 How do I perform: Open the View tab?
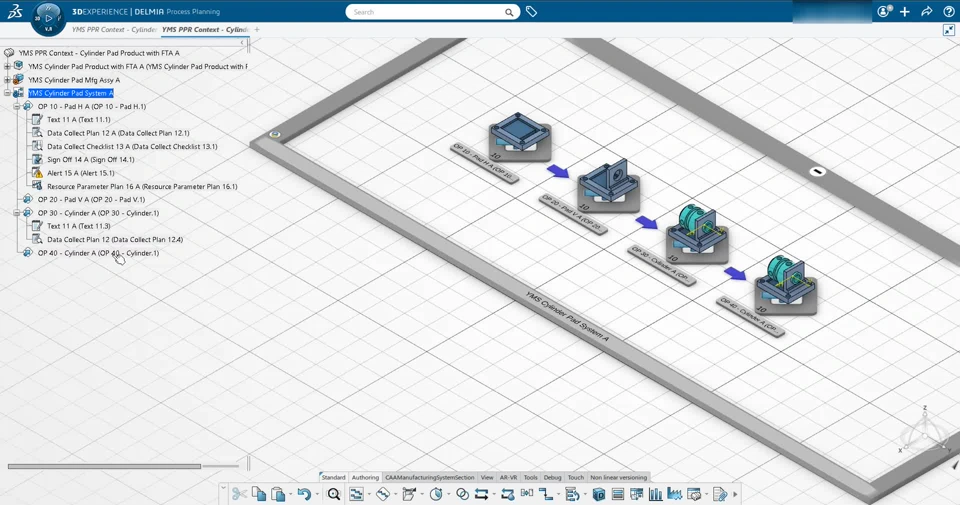pyautogui.click(x=487, y=477)
